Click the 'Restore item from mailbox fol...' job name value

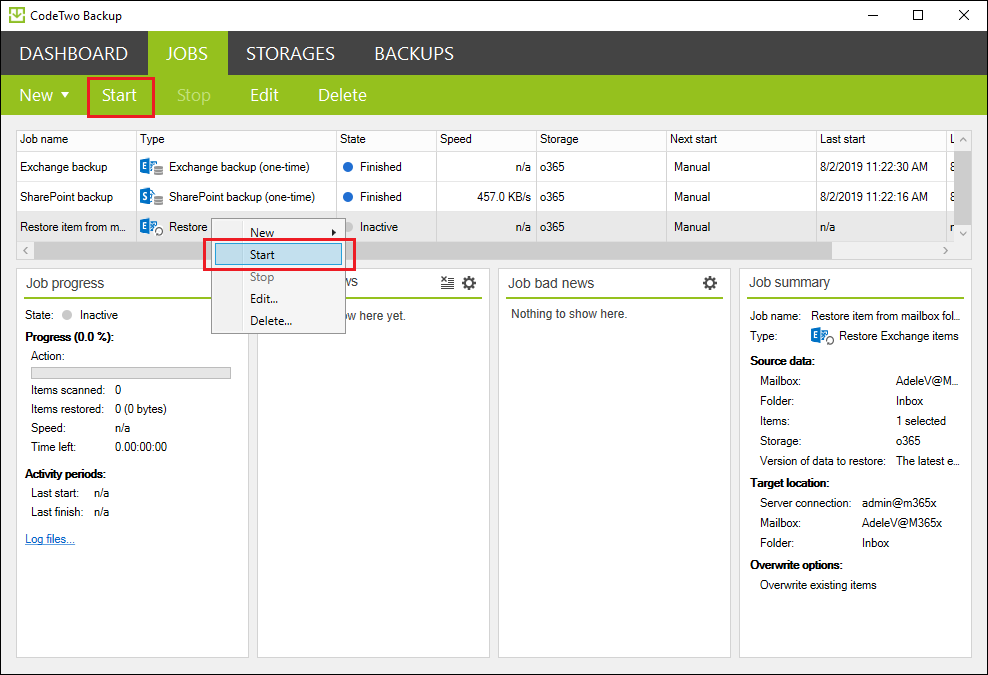point(885,316)
